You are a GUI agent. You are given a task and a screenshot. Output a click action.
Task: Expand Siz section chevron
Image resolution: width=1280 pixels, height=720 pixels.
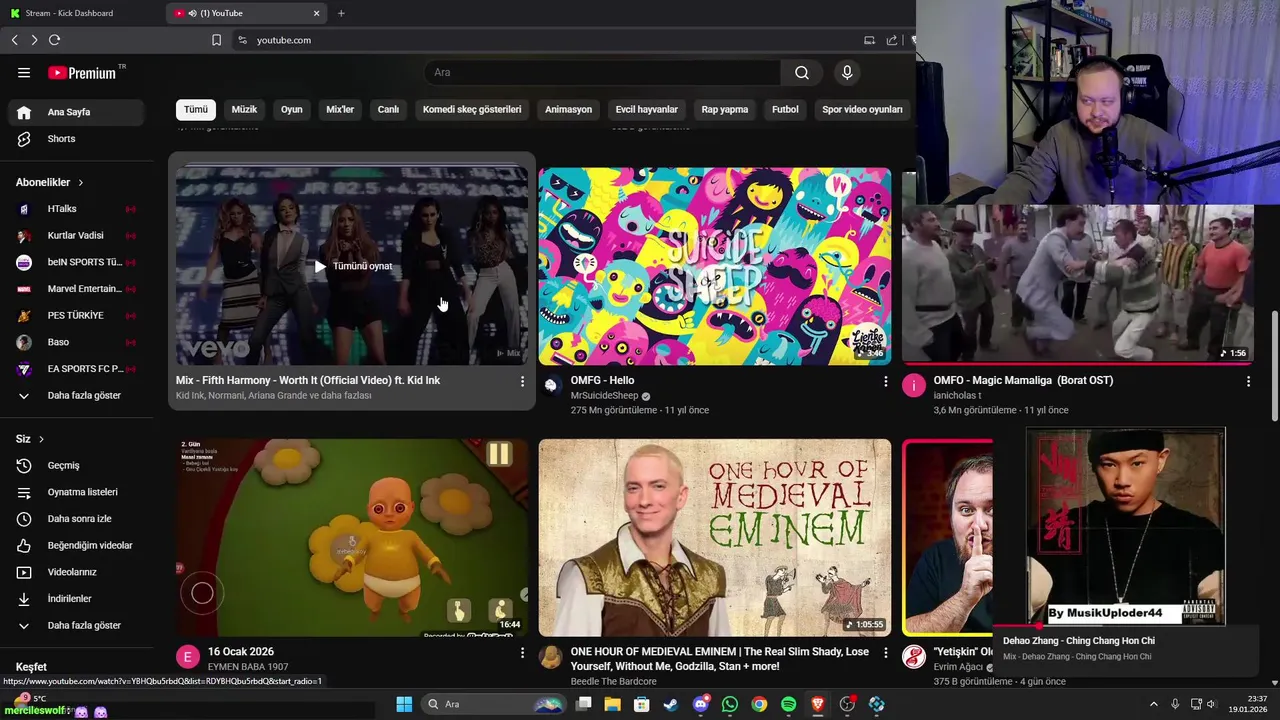tap(41, 439)
